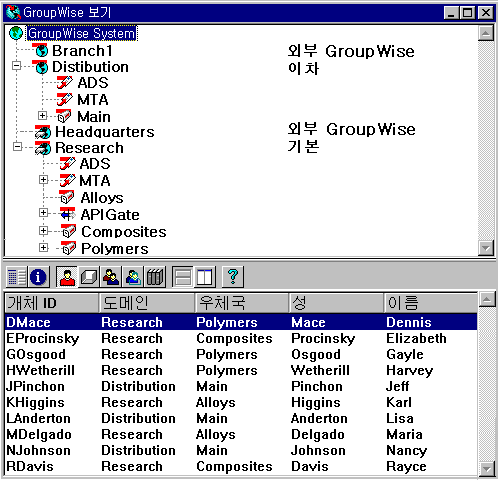Expand the Research MTA node
498x480 pixels.
coord(43,180)
